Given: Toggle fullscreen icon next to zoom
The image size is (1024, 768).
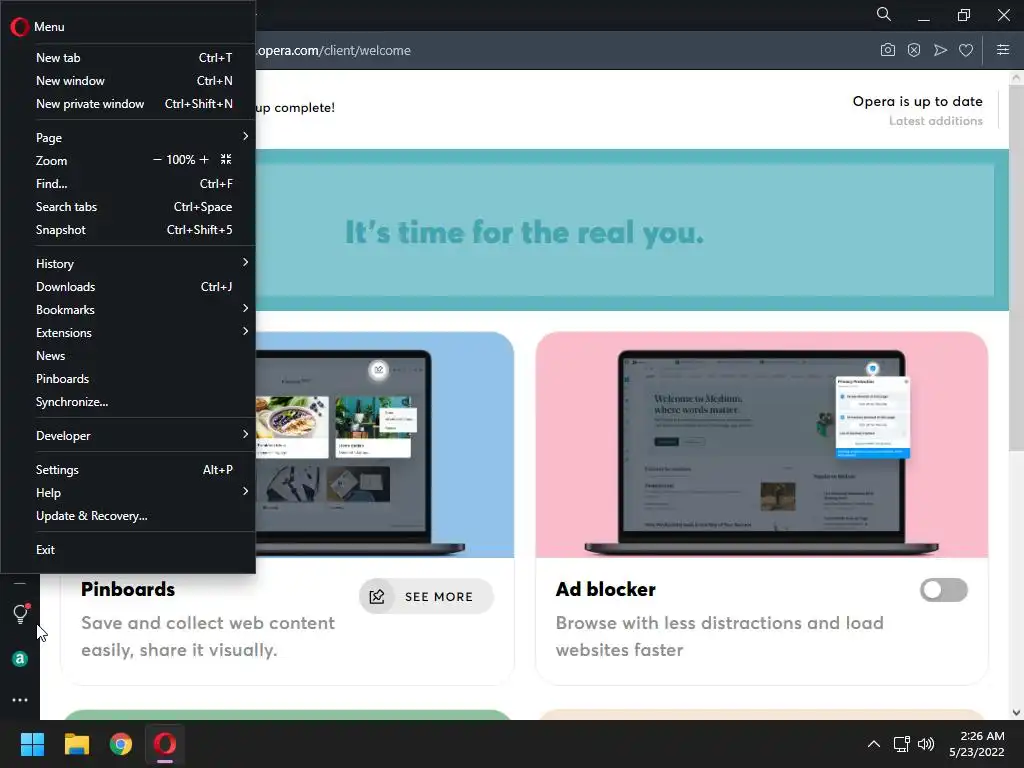Looking at the screenshot, I should coord(226,159).
